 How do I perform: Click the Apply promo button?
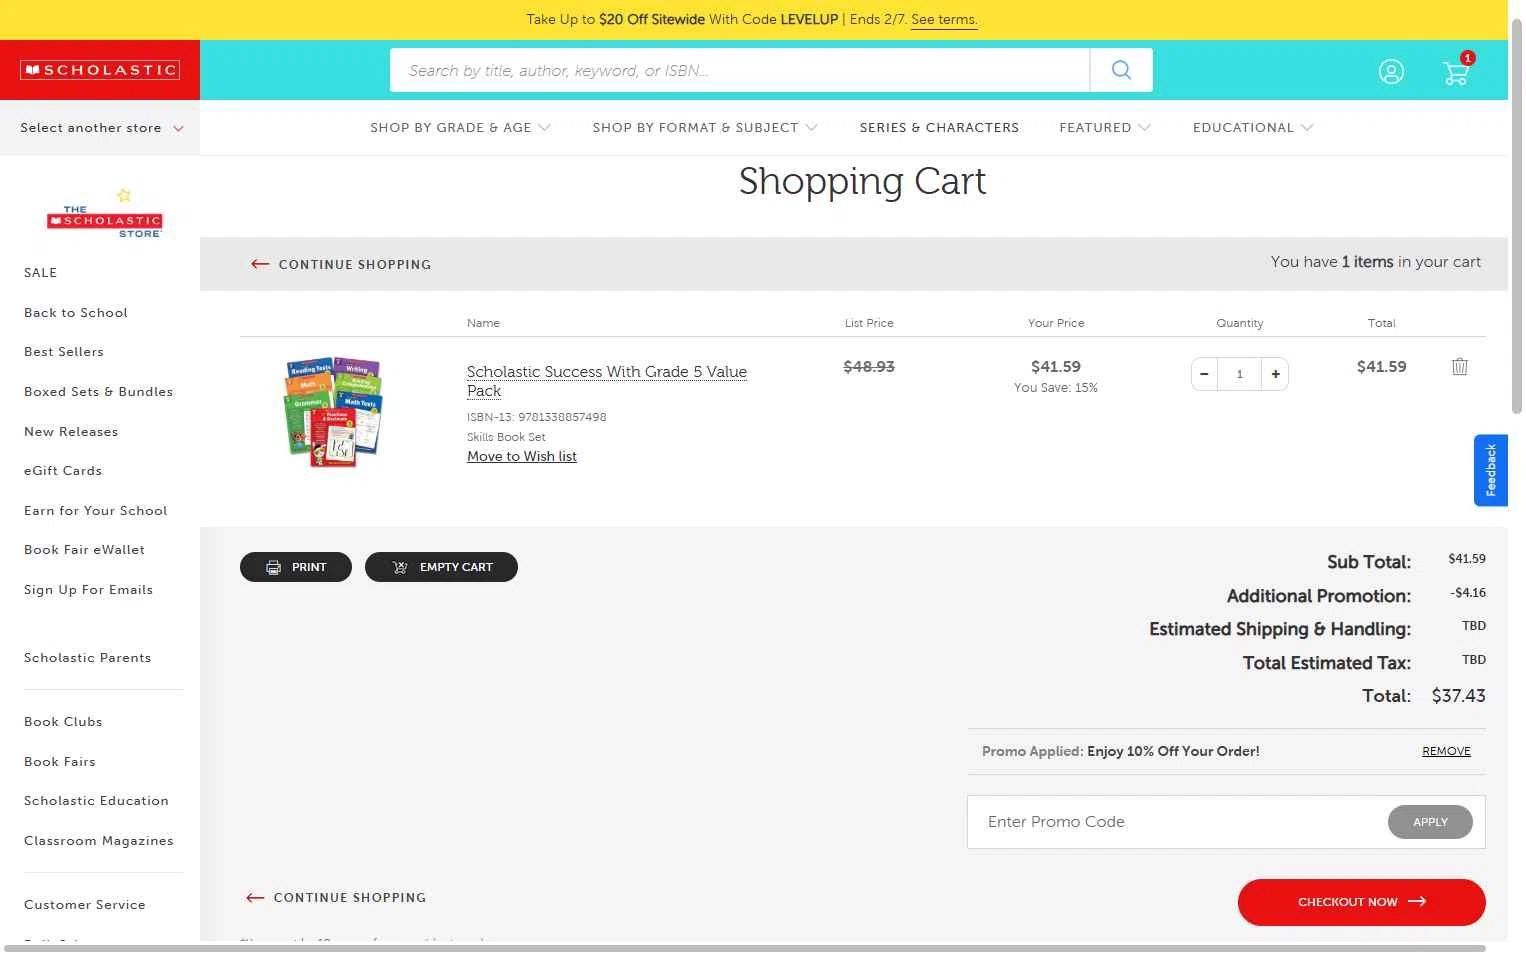[x=1430, y=822]
